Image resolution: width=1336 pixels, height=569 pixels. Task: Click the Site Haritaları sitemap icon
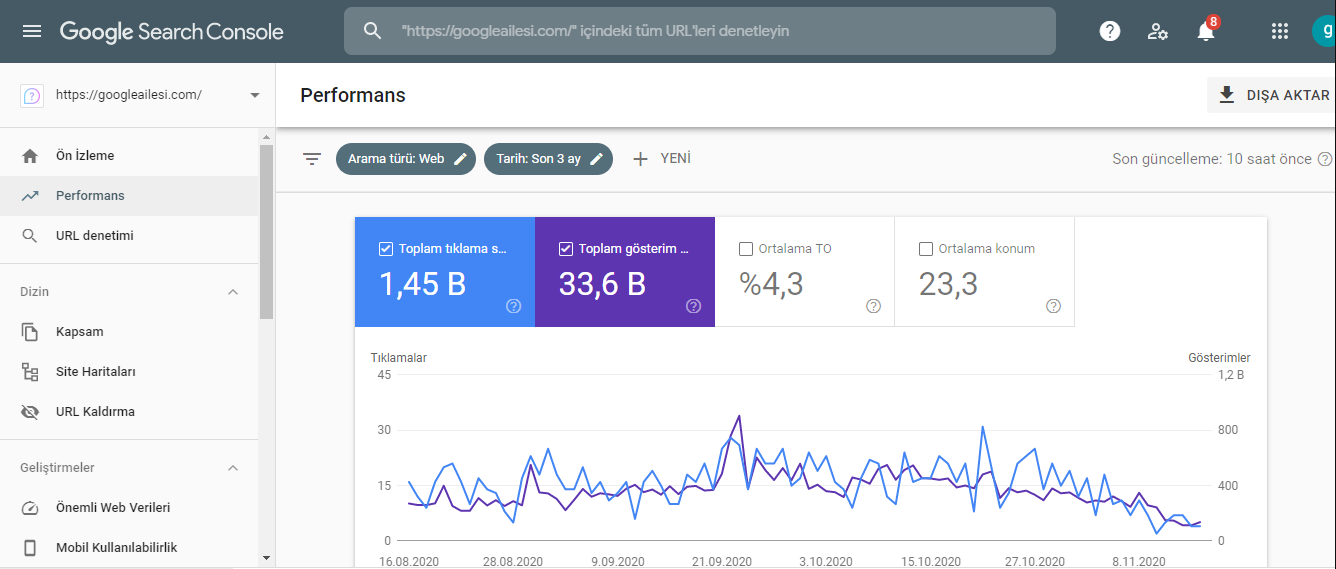(x=30, y=372)
